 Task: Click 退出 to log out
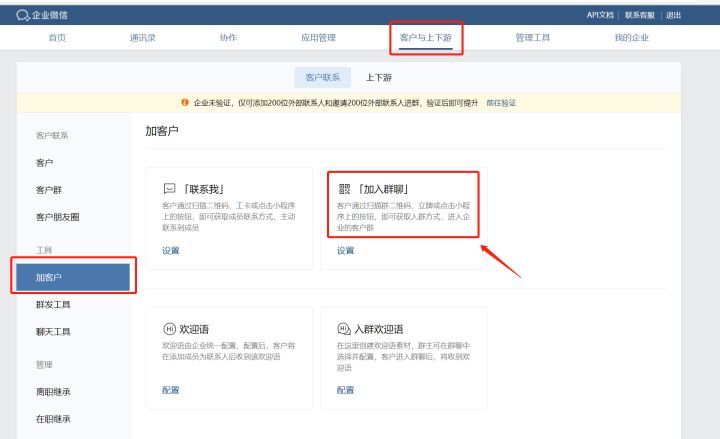click(x=674, y=15)
